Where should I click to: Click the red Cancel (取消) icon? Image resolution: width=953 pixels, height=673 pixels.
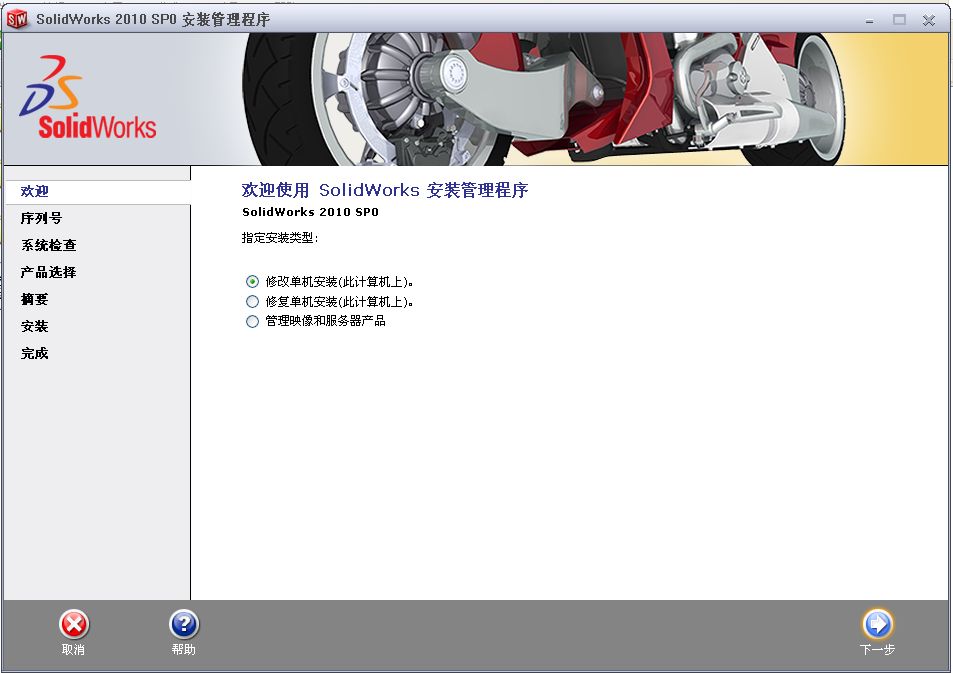[x=74, y=624]
